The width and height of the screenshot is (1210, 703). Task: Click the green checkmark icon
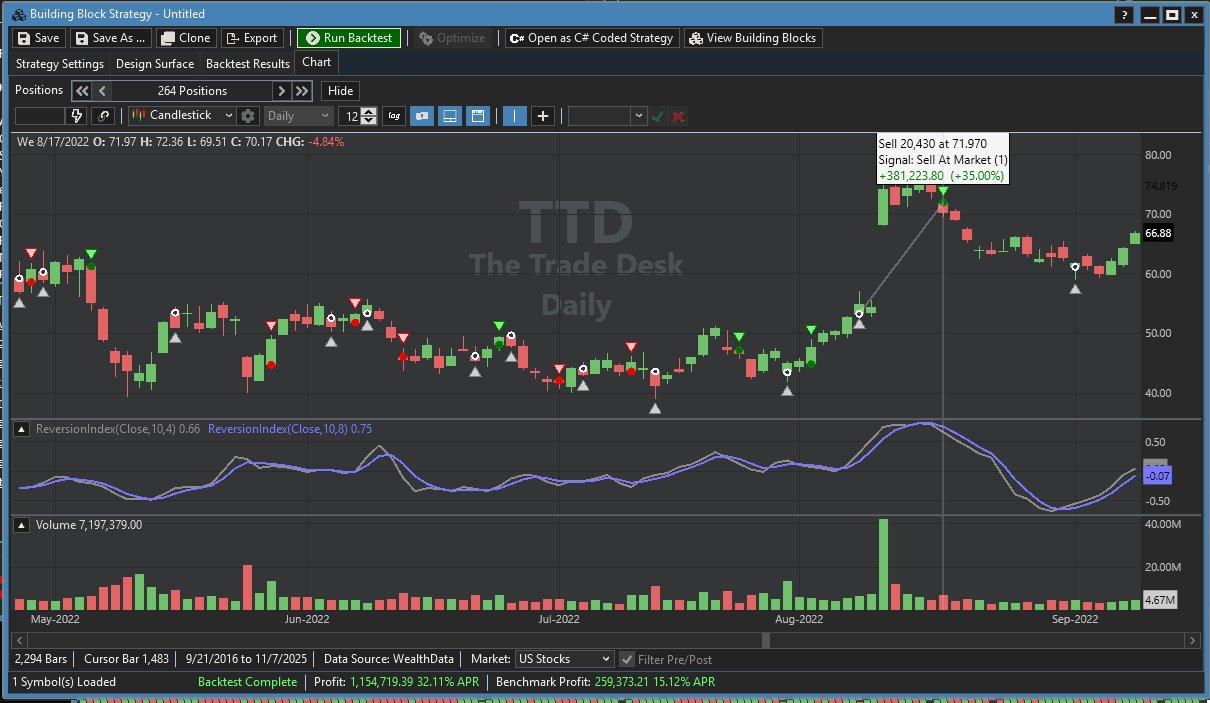coord(657,116)
